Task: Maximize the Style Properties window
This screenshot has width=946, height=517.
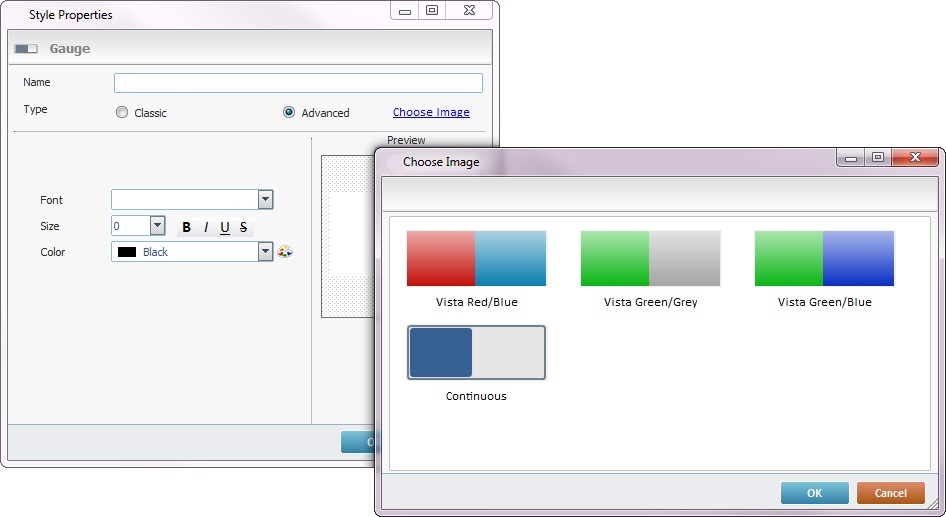Action: tap(432, 10)
